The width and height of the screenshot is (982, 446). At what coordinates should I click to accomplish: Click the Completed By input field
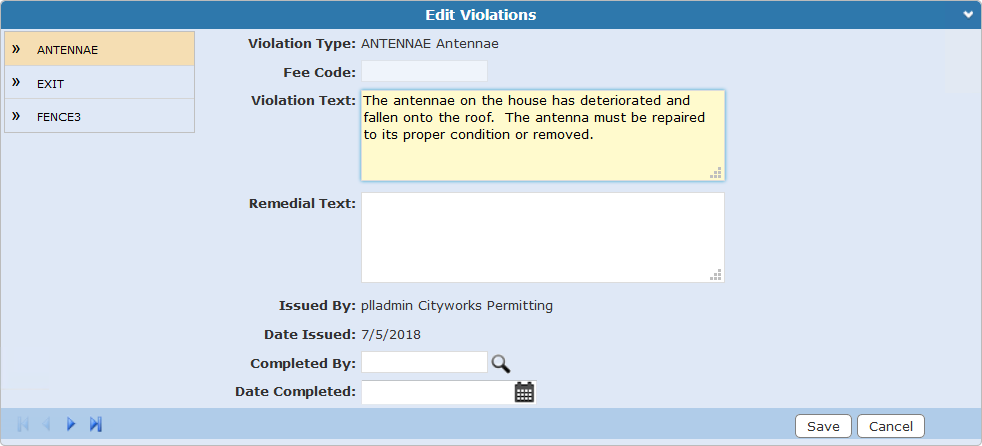[424, 362]
